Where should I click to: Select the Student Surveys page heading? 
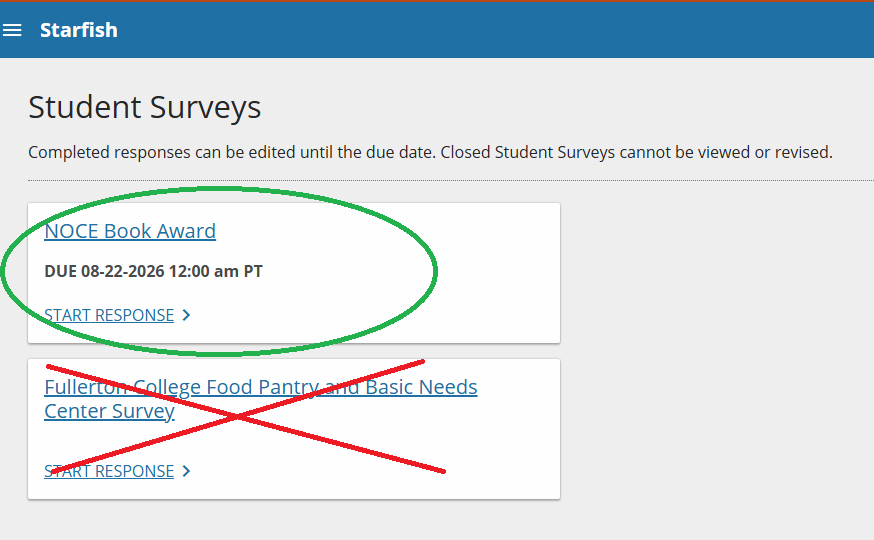[144, 107]
